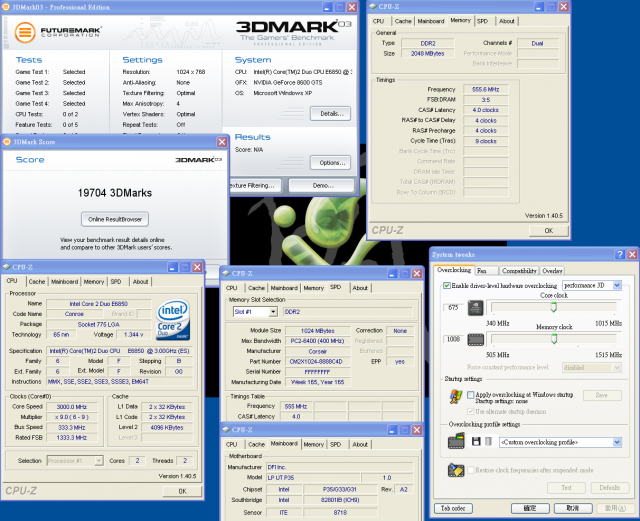Click the Memory clock slider handle
Viewport: 640px width, 521px height.
[x=553, y=338]
